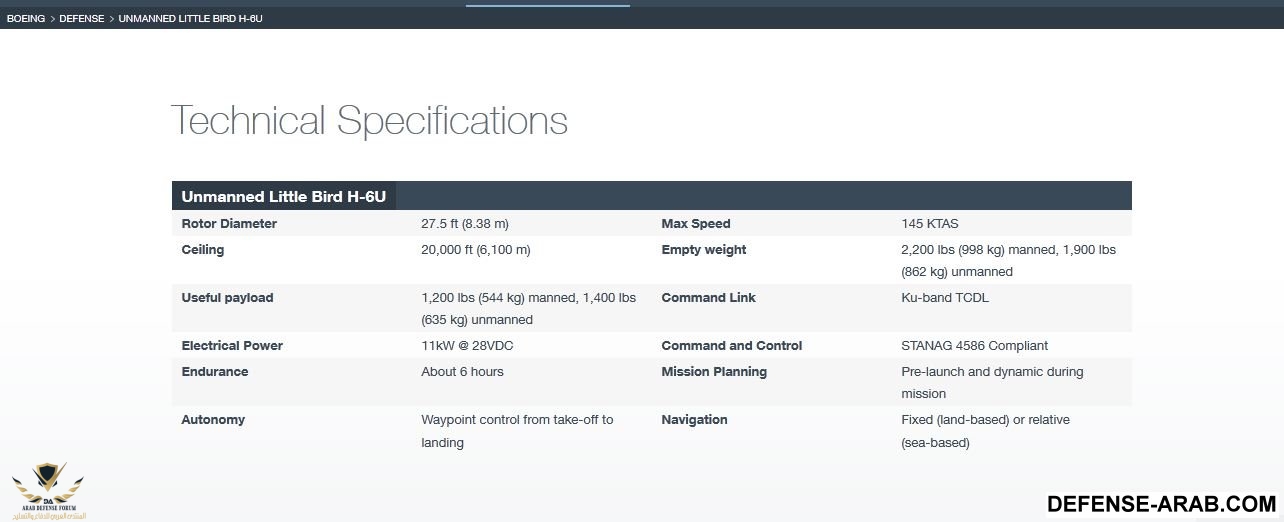Screen dimensions: 1284x522
Task: Click the DEFENSE-ARAB.COM watermark text
Action: click(x=1161, y=504)
